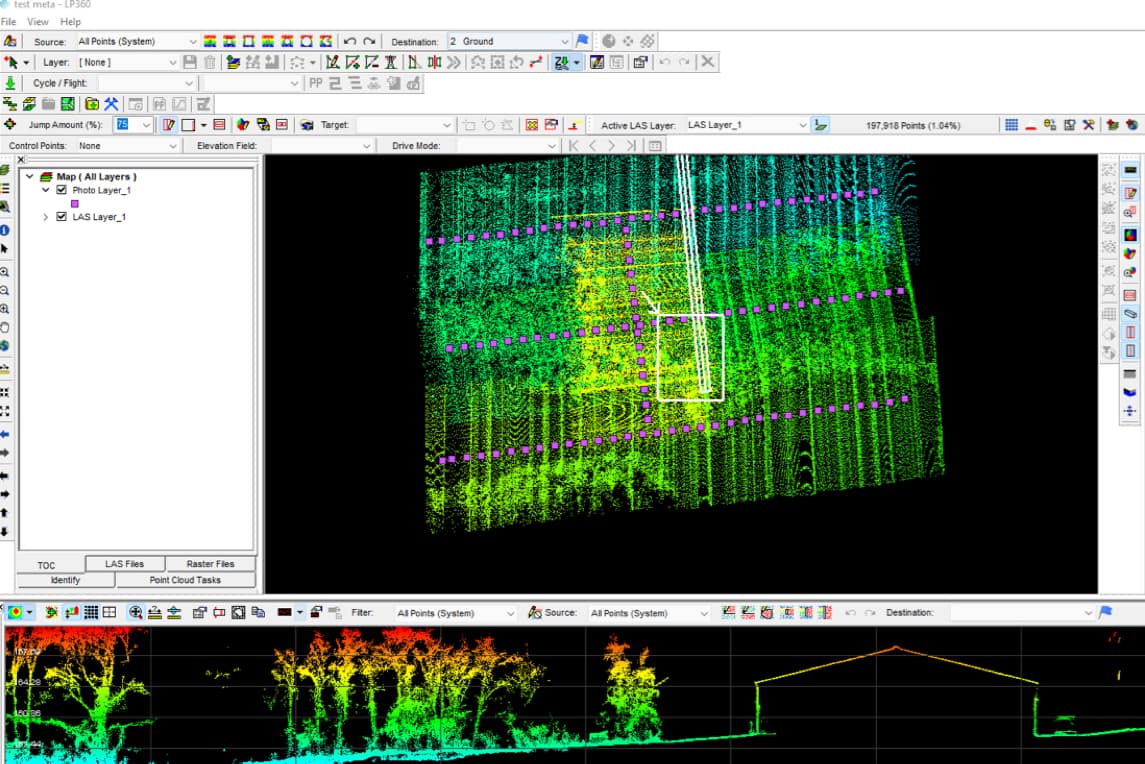The height and width of the screenshot is (764, 1145).
Task: Click the blue flag next to Ground destination
Action: click(x=582, y=41)
